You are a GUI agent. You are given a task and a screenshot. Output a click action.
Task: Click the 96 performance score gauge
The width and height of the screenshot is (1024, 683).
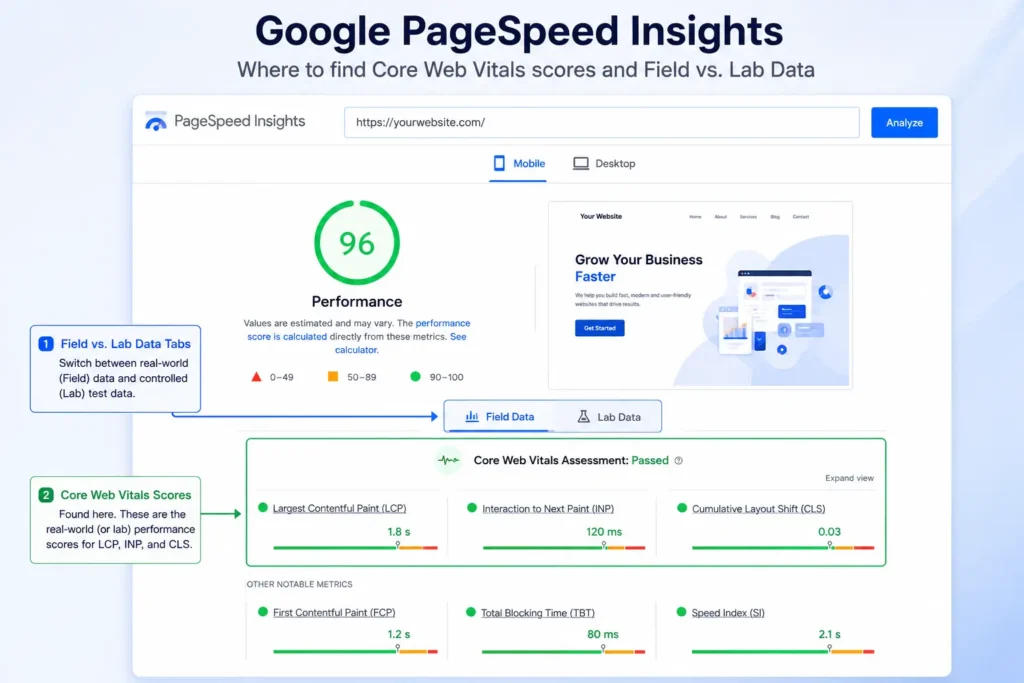[x=357, y=242]
